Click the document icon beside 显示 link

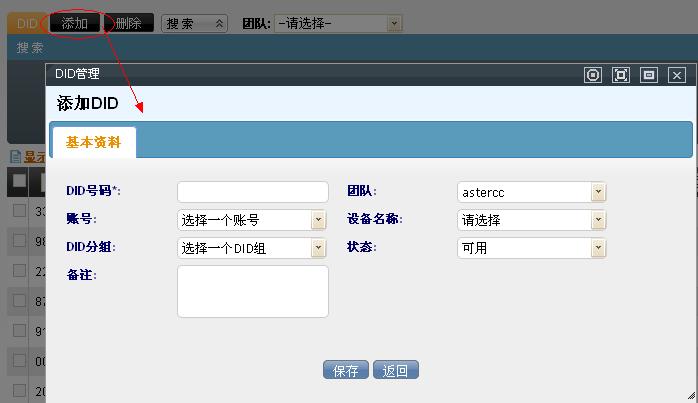tap(15, 157)
